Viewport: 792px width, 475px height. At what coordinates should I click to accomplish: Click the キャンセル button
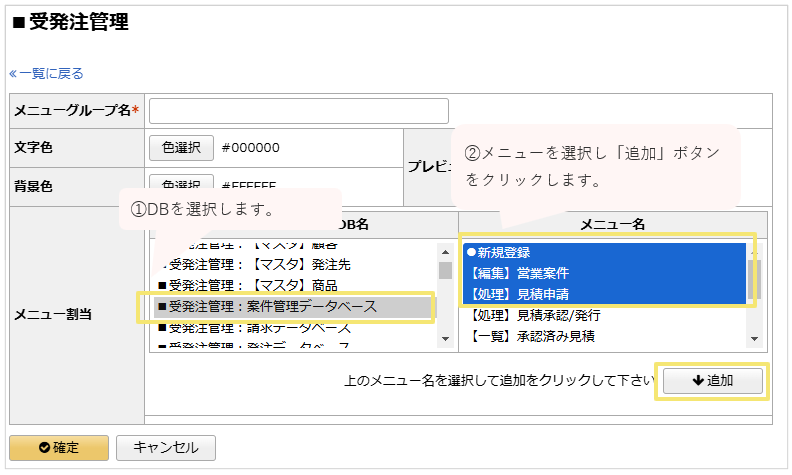[165, 447]
